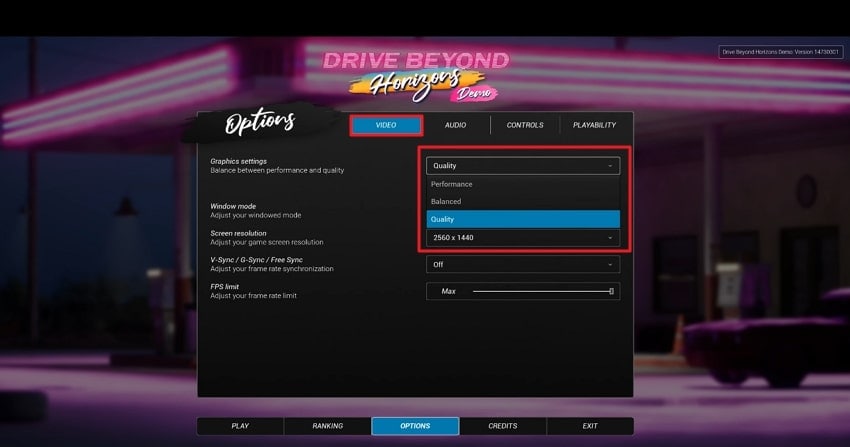
Task: Click the Graphics settings label
Action: pyautogui.click(x=239, y=161)
